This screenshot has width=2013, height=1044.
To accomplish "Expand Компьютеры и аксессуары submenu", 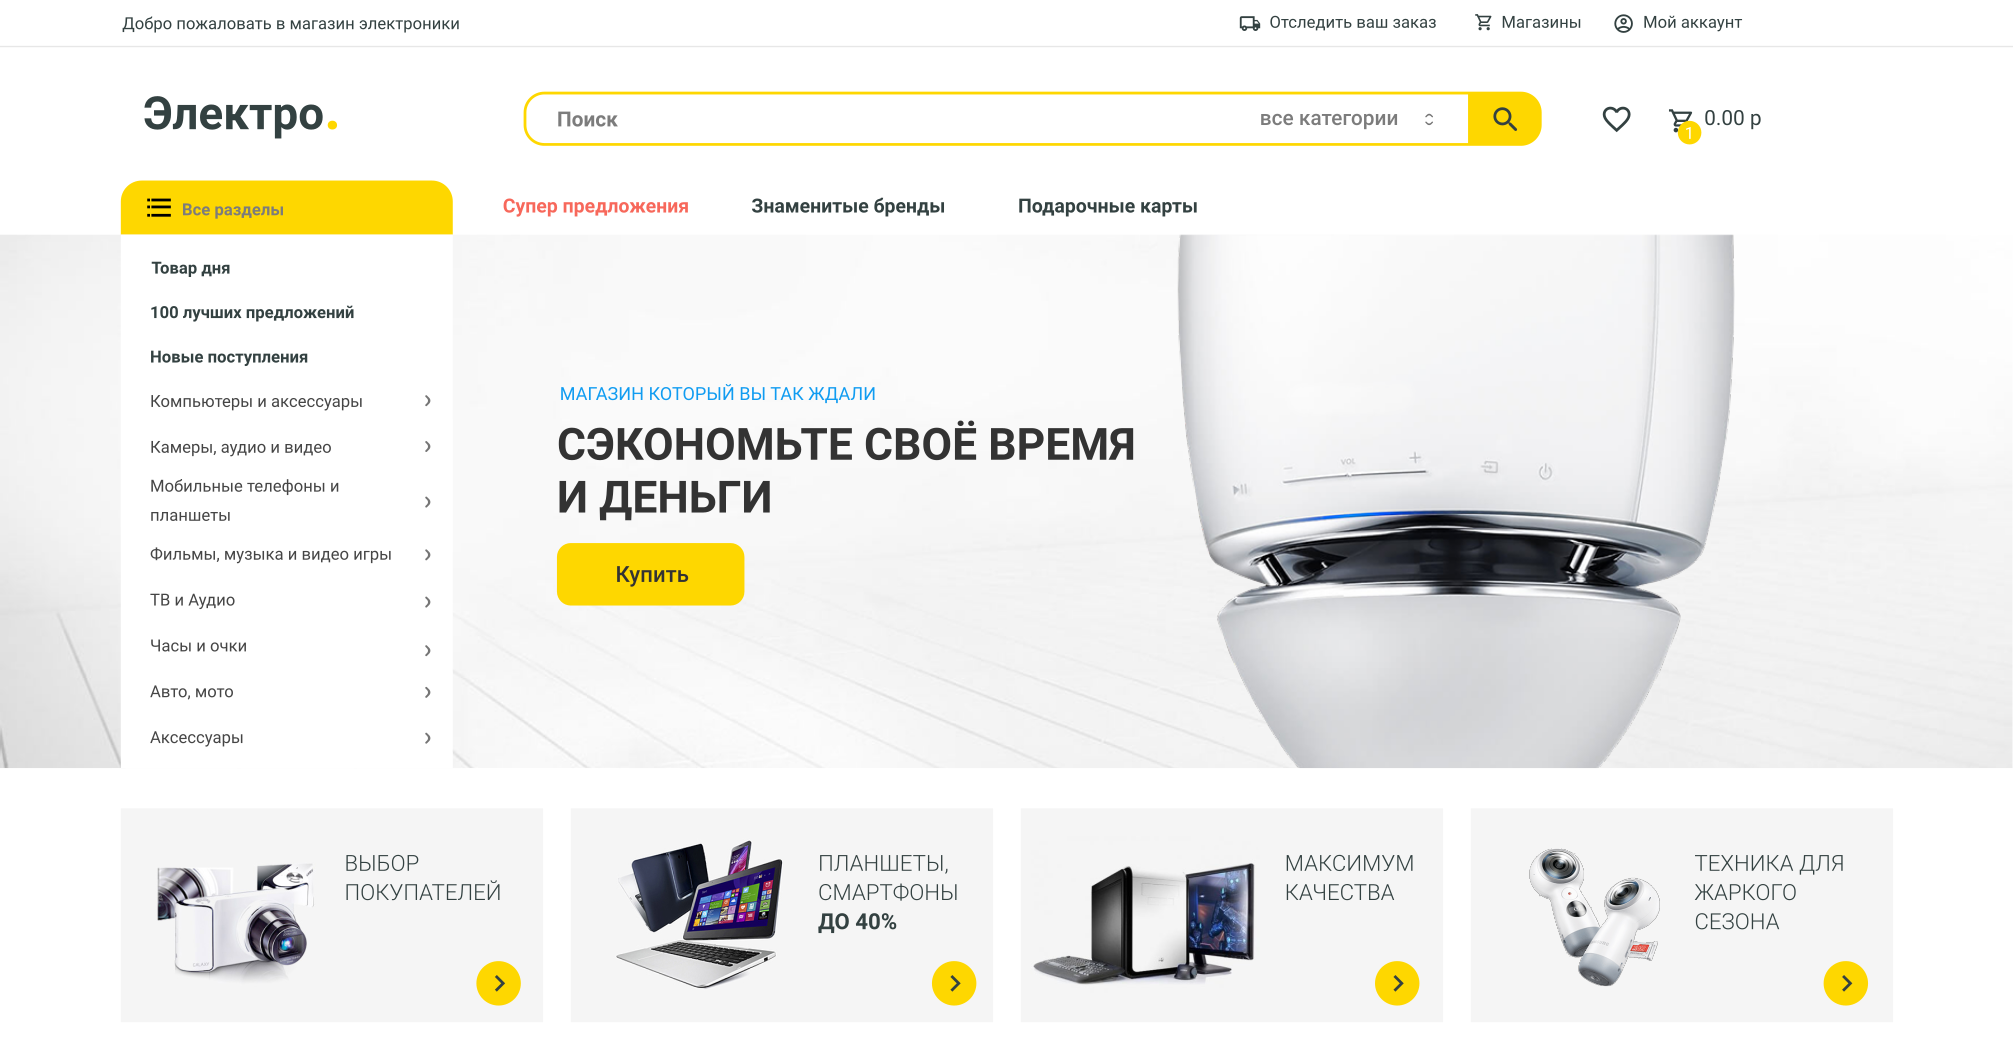I will [428, 401].
